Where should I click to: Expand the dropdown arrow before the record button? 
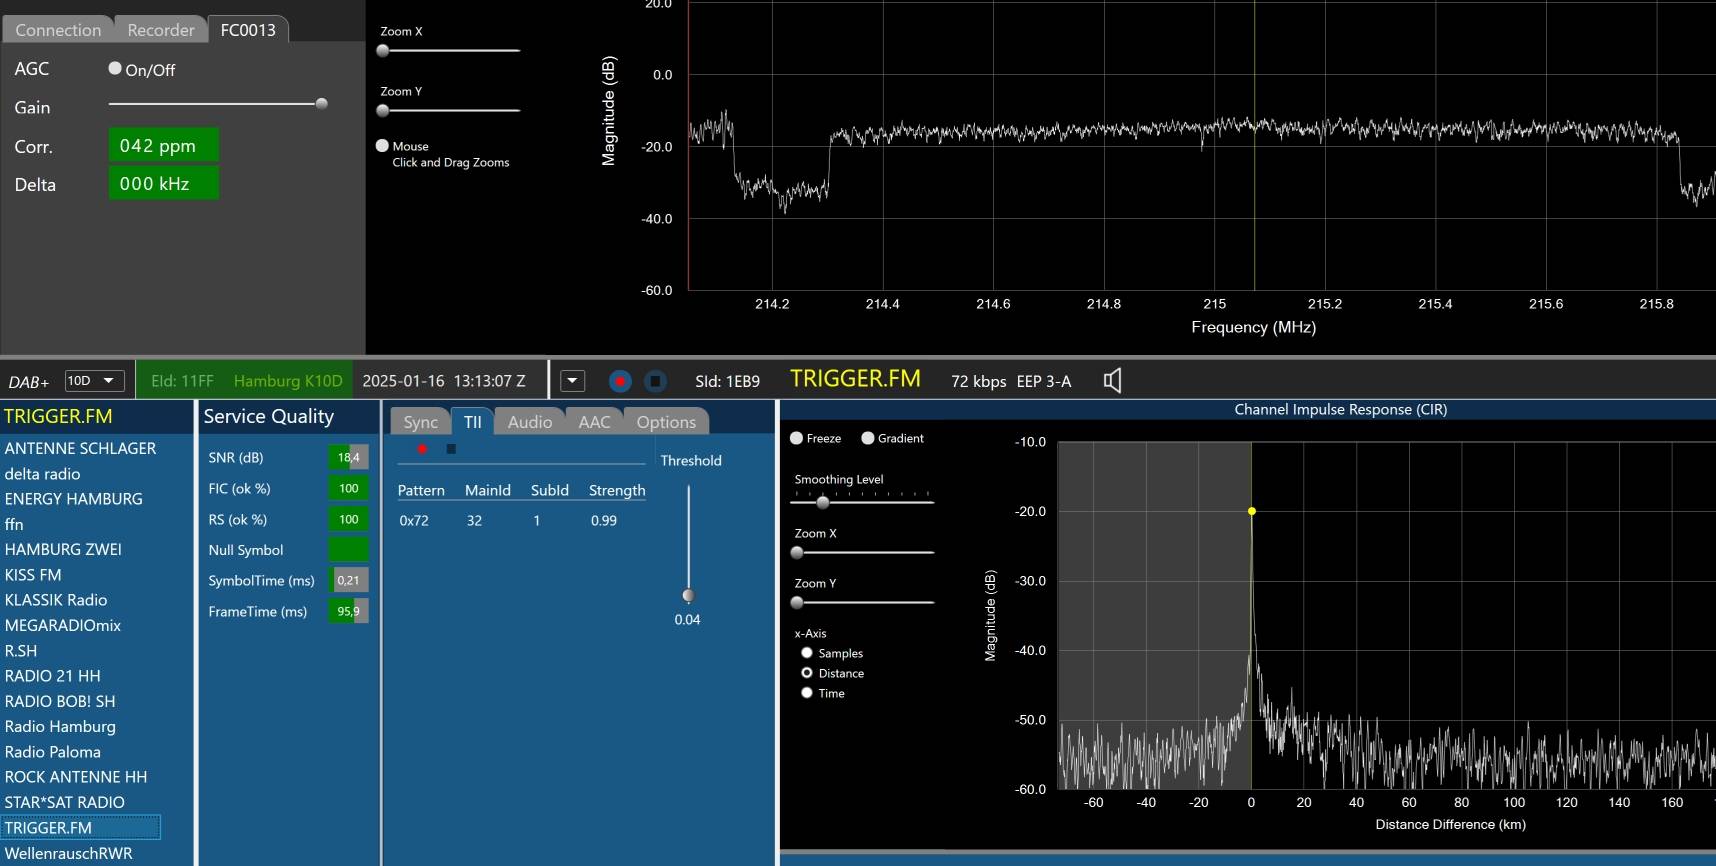pyautogui.click(x=572, y=381)
